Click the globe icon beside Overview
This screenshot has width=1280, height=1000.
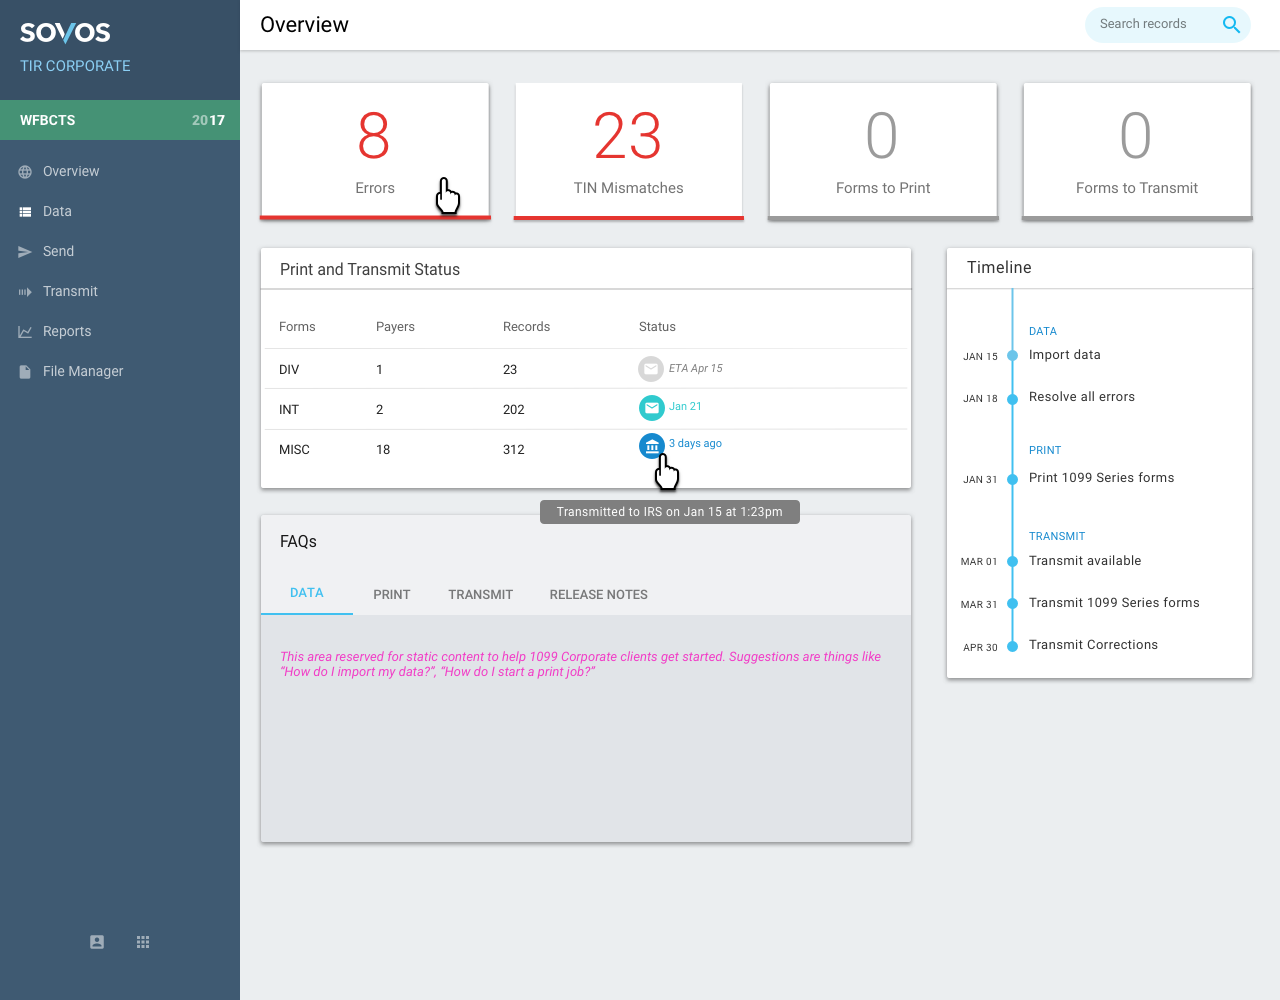tap(25, 172)
